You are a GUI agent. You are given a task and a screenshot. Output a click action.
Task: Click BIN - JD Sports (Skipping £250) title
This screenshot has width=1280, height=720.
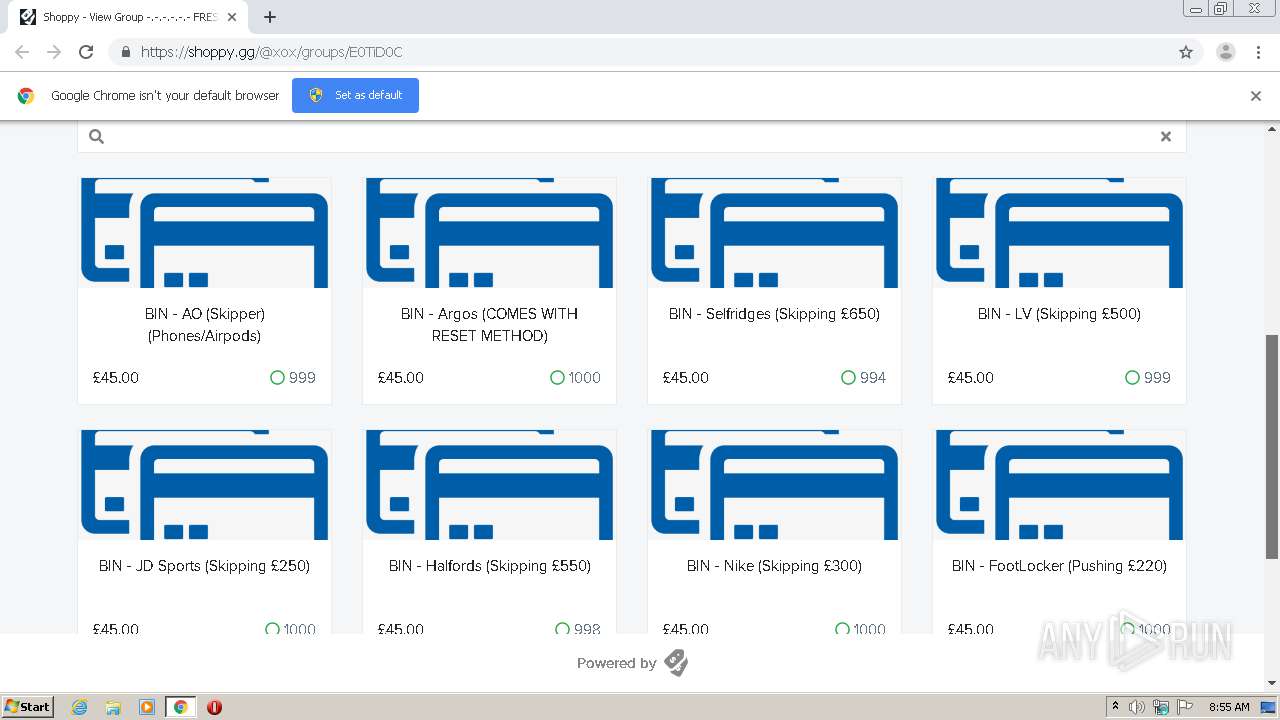coord(205,566)
